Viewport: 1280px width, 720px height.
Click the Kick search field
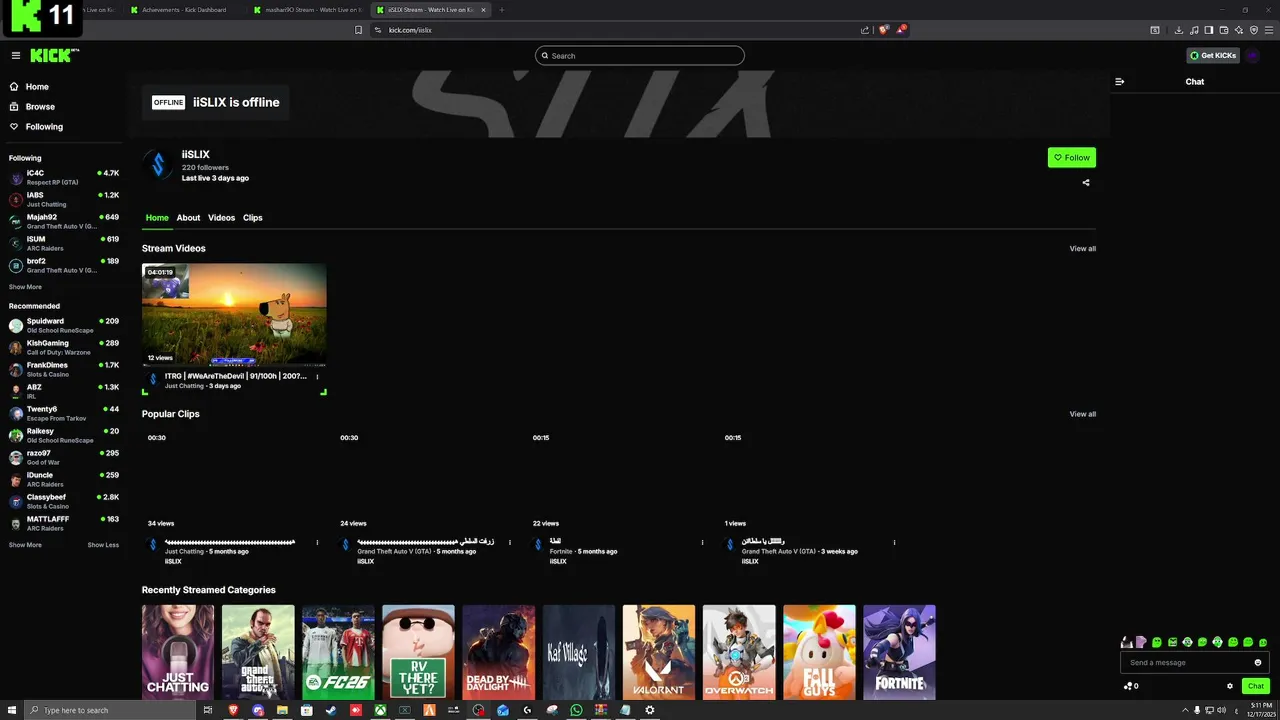tap(640, 56)
